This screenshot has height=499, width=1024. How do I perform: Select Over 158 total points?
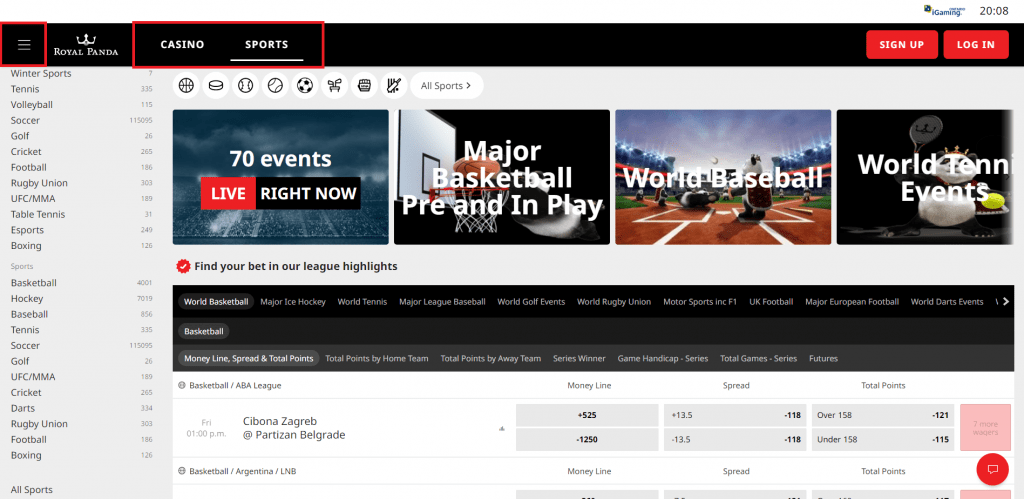click(883, 415)
